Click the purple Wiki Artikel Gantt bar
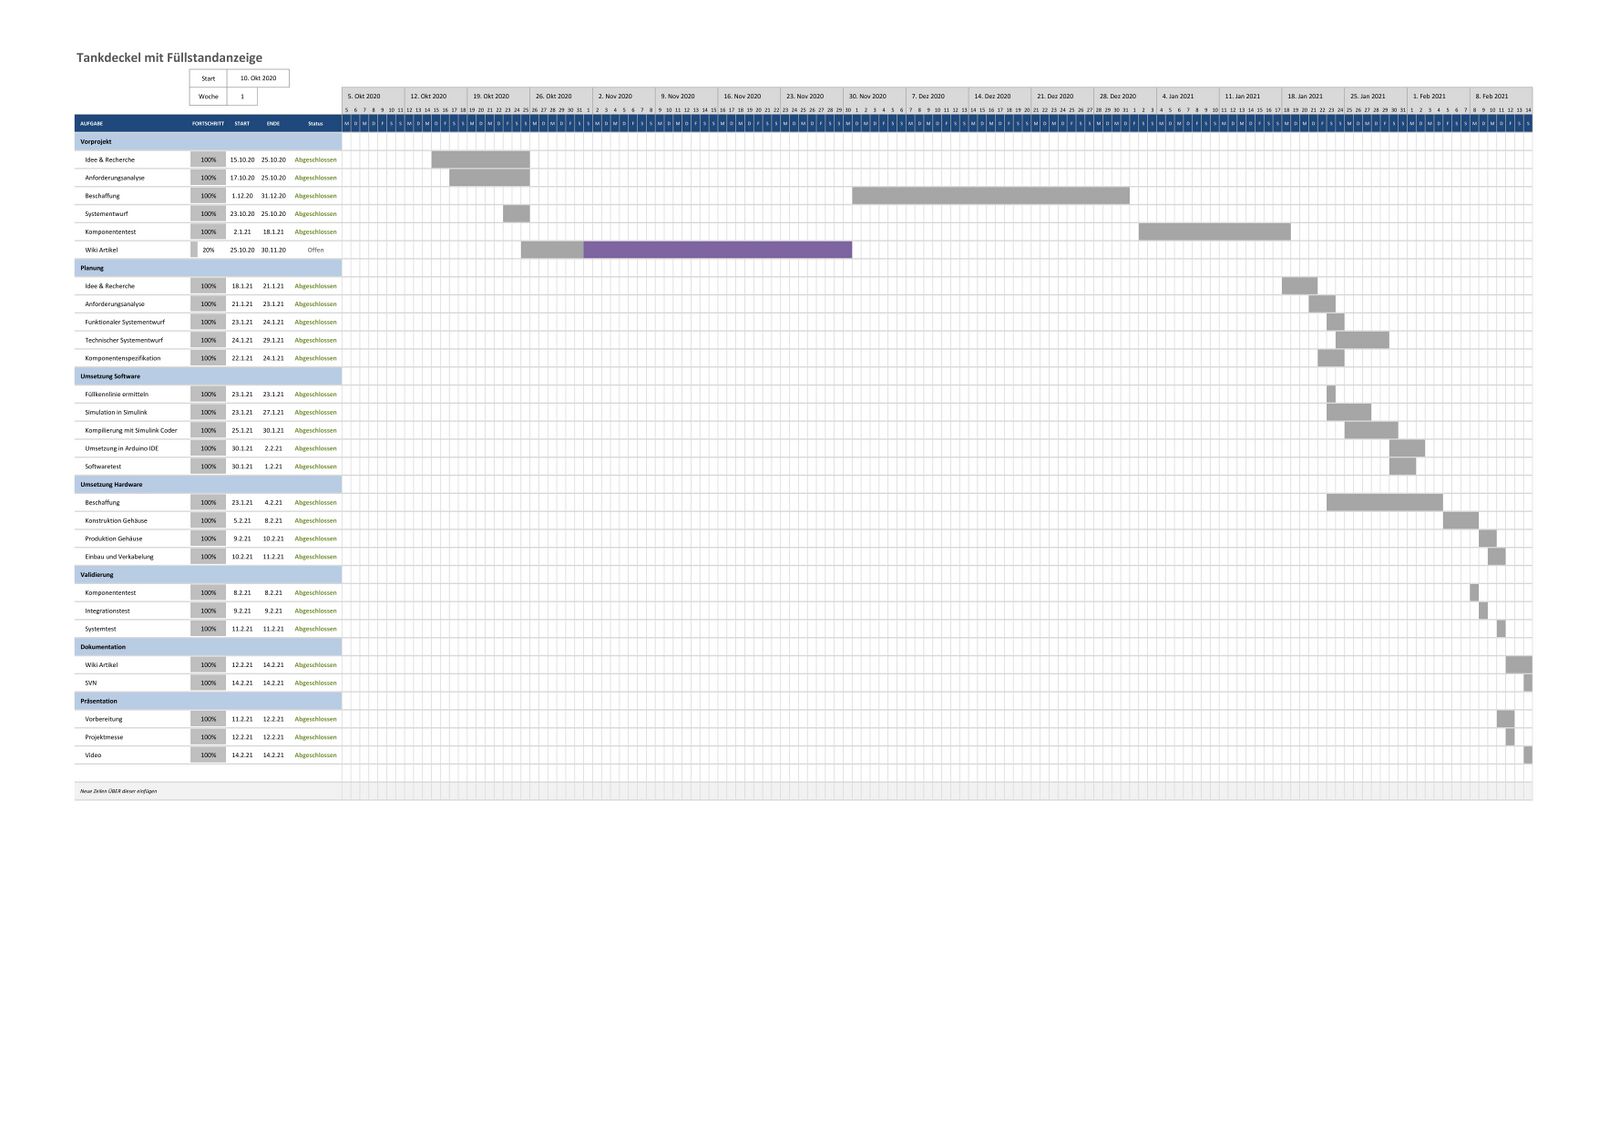The image size is (1599, 1130). click(717, 250)
